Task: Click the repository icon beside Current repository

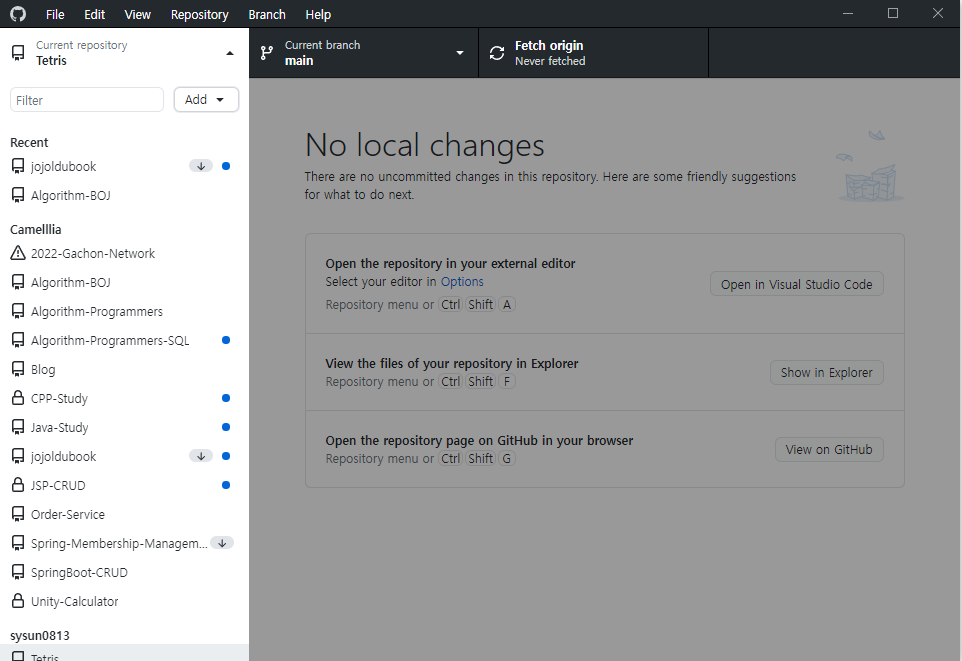Action: click(x=18, y=53)
